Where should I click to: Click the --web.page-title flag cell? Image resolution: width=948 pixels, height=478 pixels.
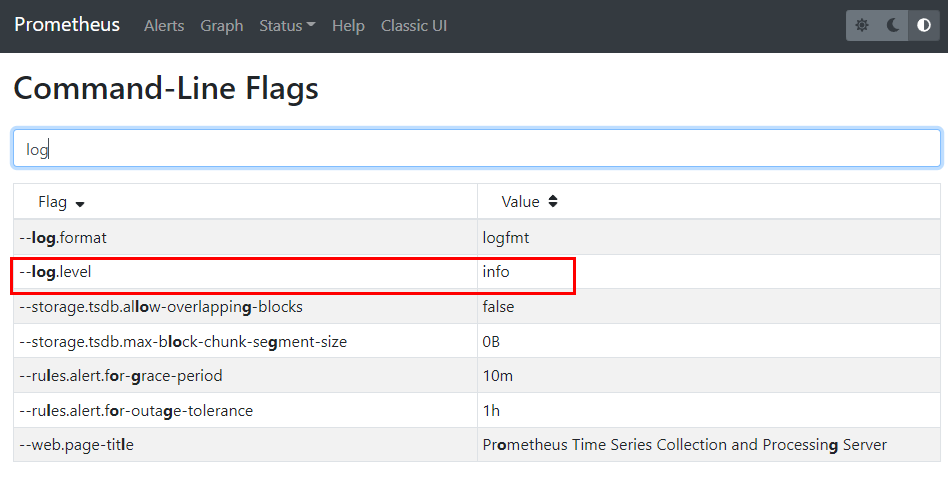click(x=245, y=445)
